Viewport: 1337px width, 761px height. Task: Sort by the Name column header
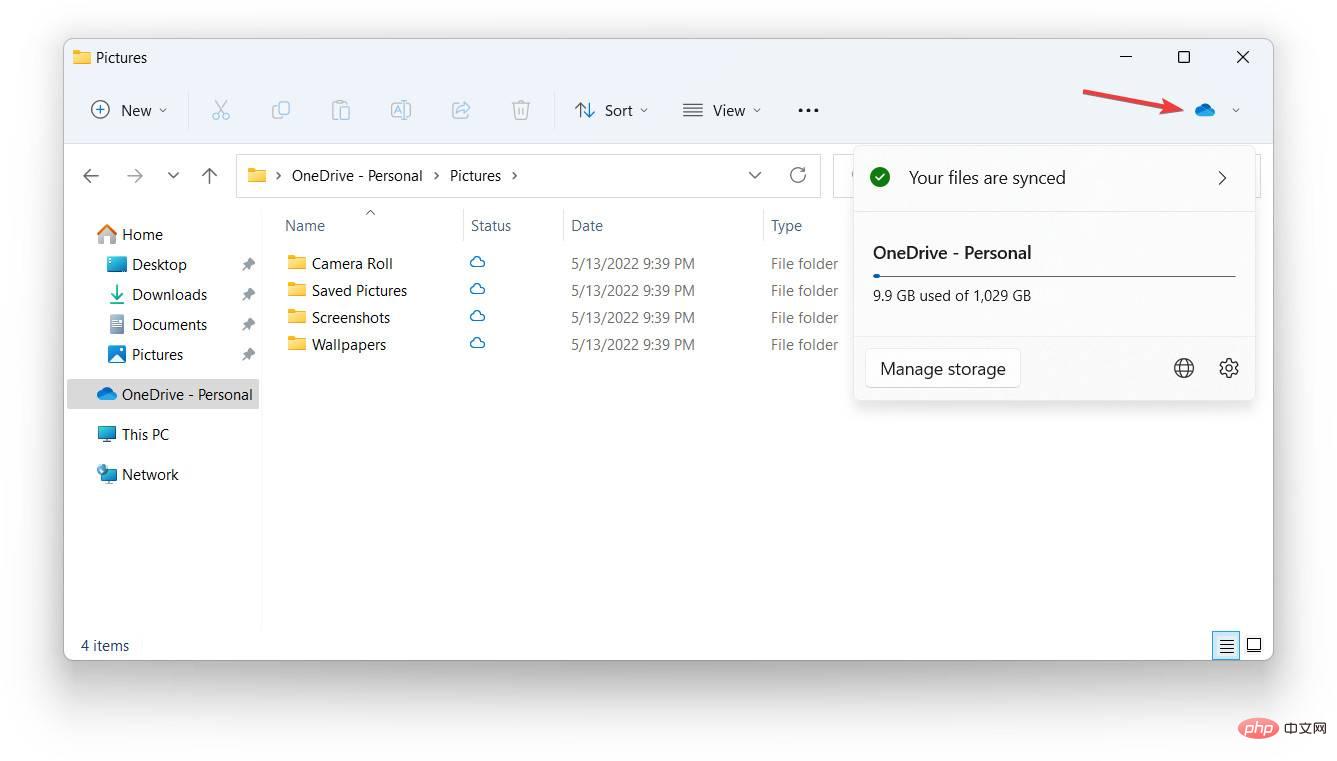pos(305,226)
